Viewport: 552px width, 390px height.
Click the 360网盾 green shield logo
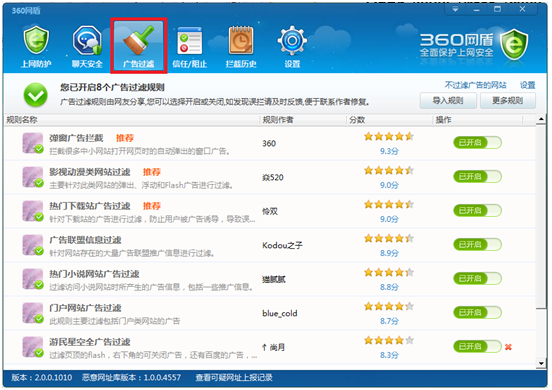pos(514,45)
